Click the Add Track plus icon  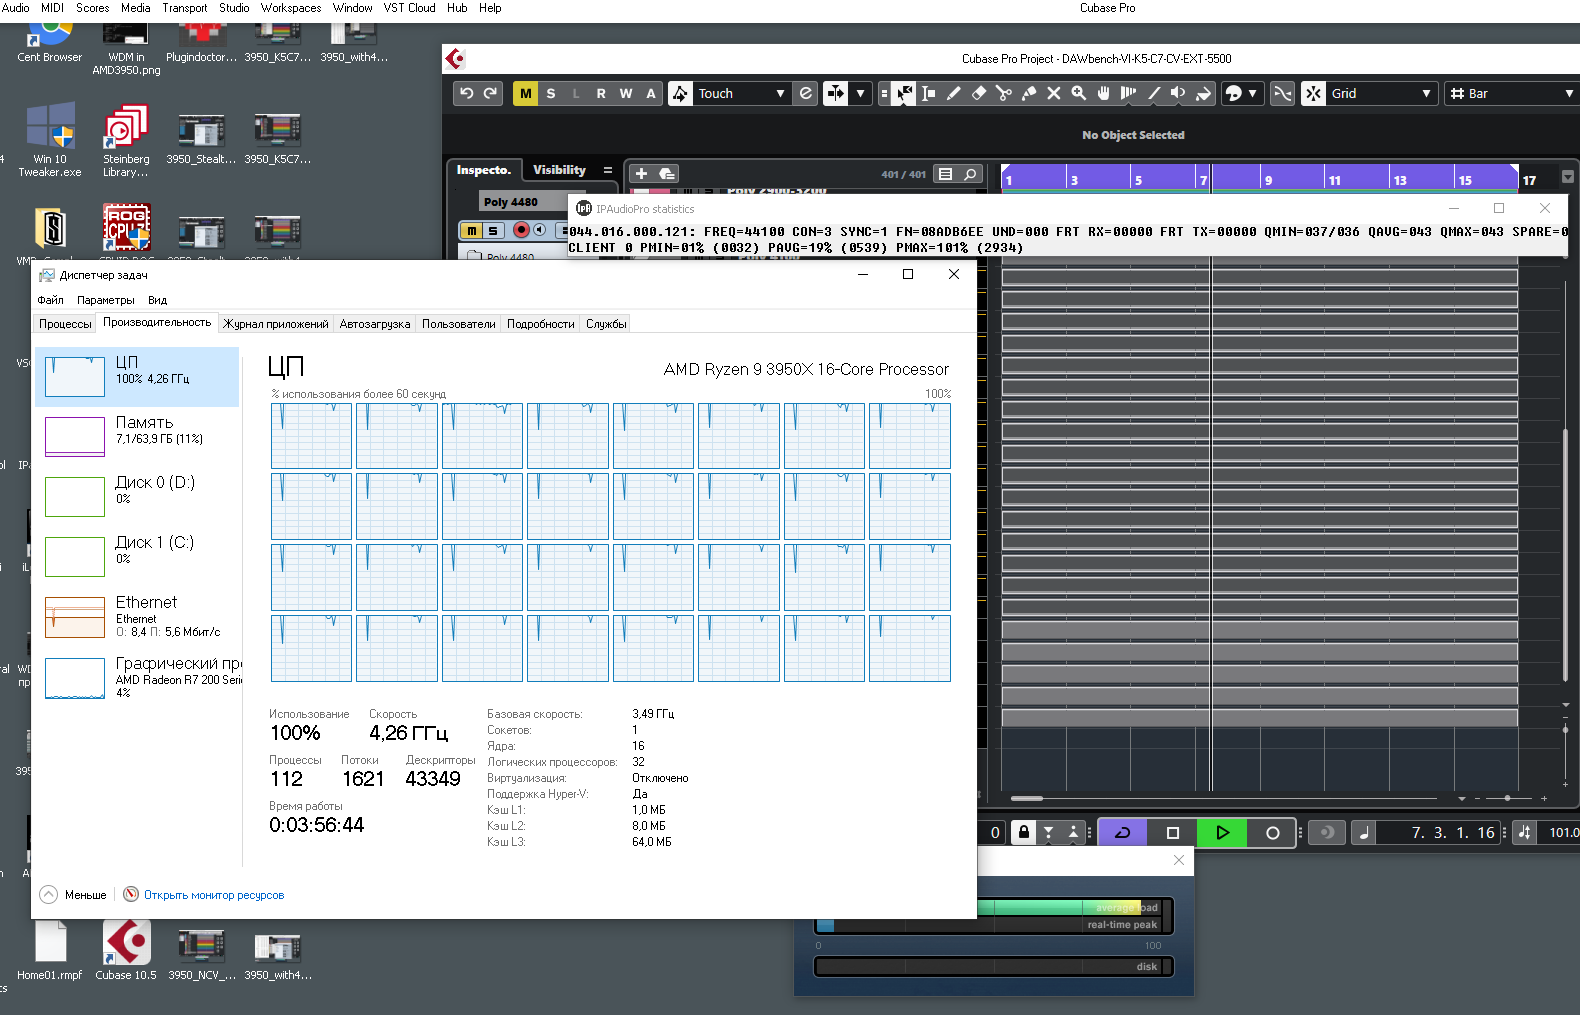(642, 174)
